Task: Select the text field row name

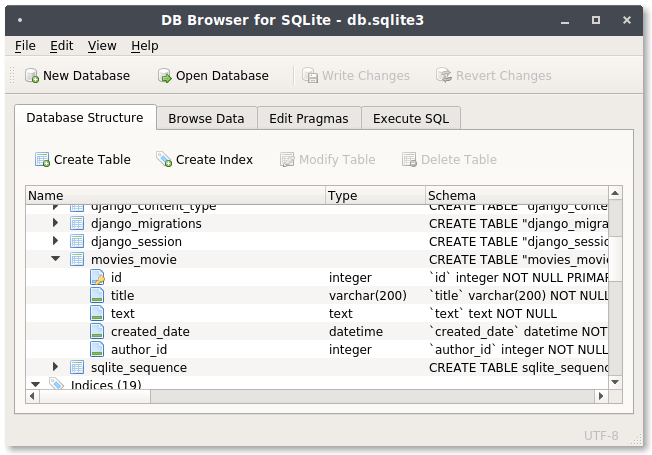Action: tap(122, 314)
